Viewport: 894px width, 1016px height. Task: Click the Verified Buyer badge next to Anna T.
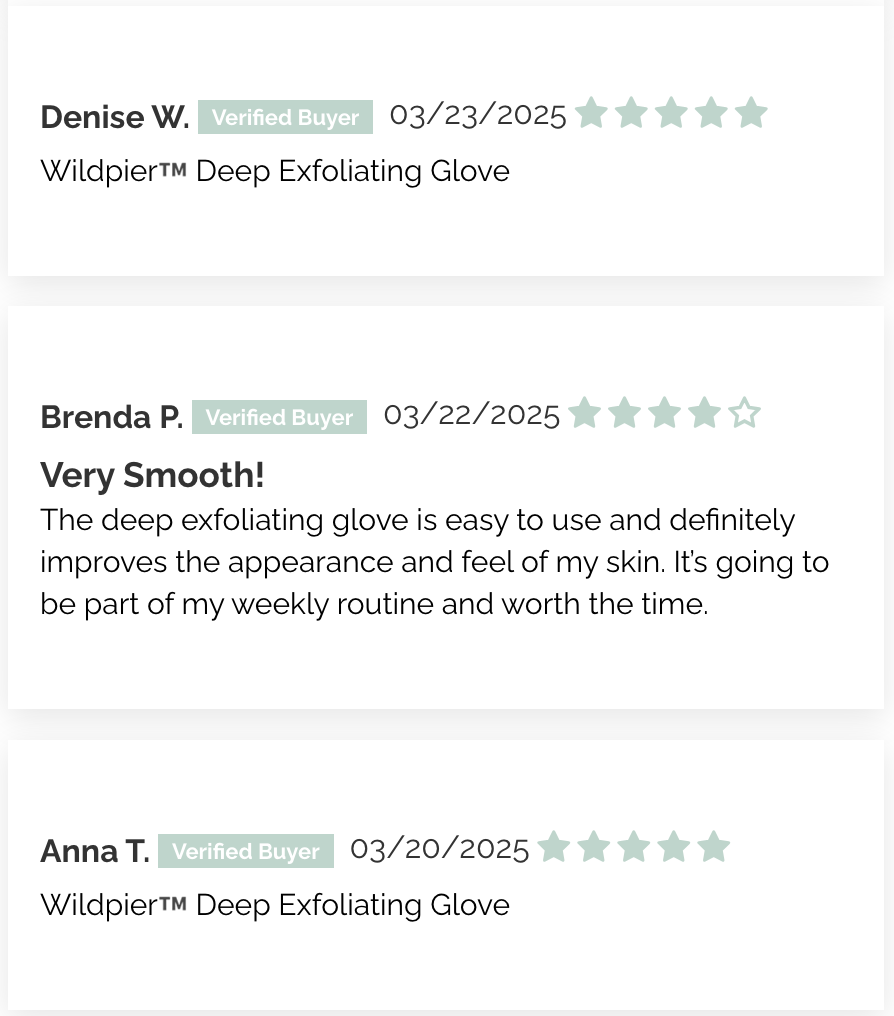[x=246, y=851]
